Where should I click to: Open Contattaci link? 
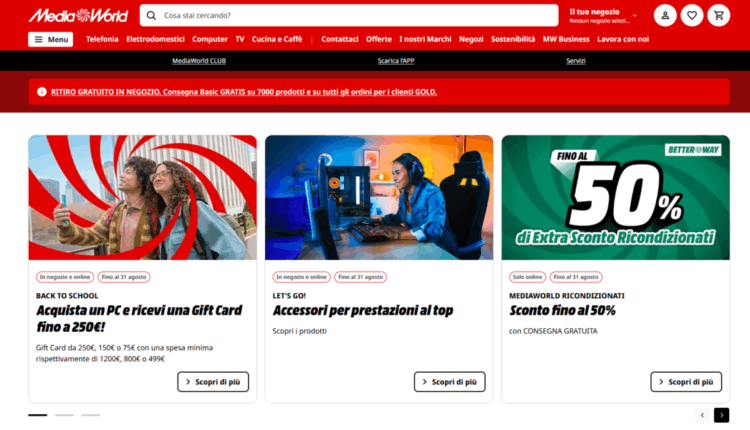[340, 39]
